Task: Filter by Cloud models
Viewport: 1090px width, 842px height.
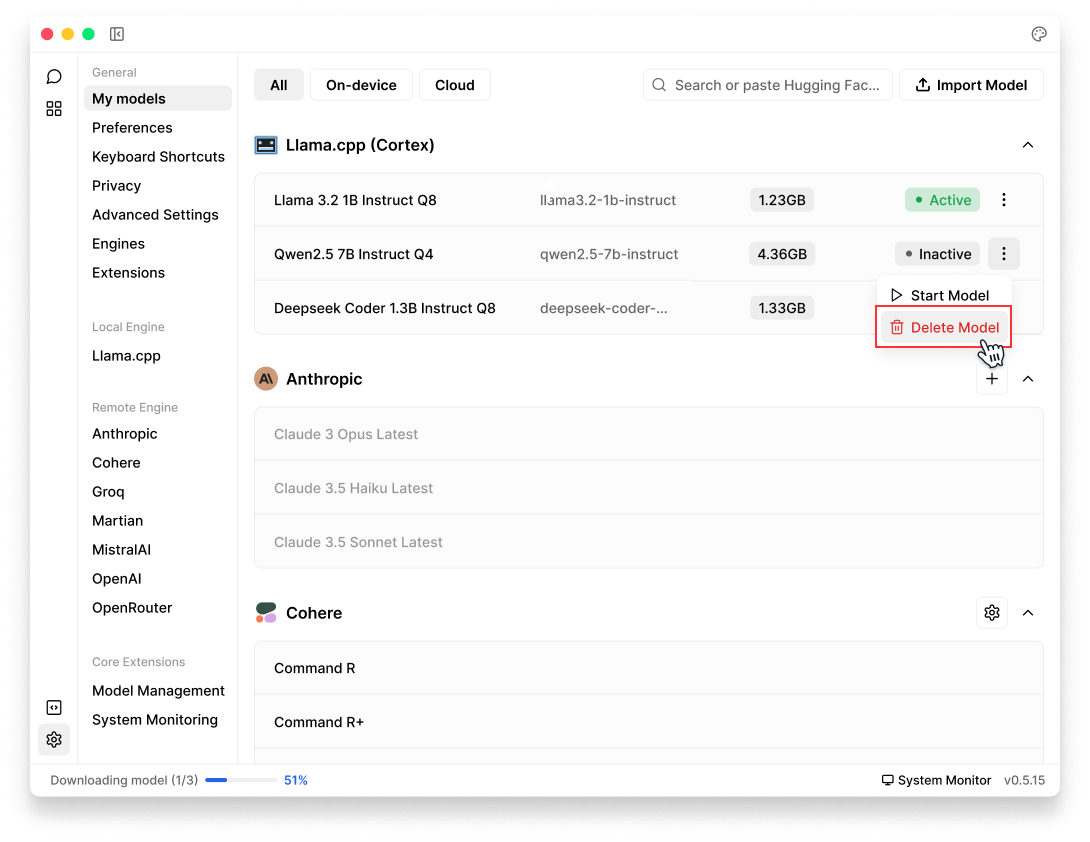Action: 455,85
